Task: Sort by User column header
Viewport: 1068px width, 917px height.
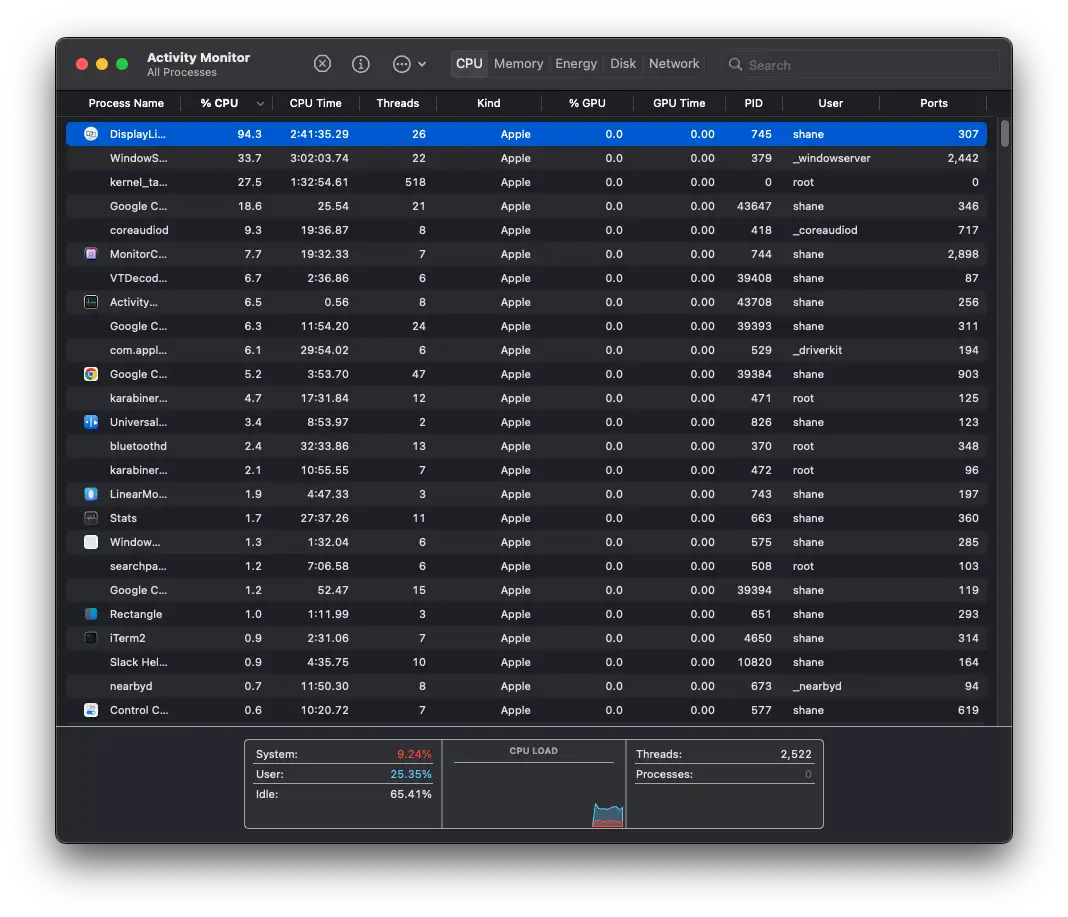Action: [830, 103]
